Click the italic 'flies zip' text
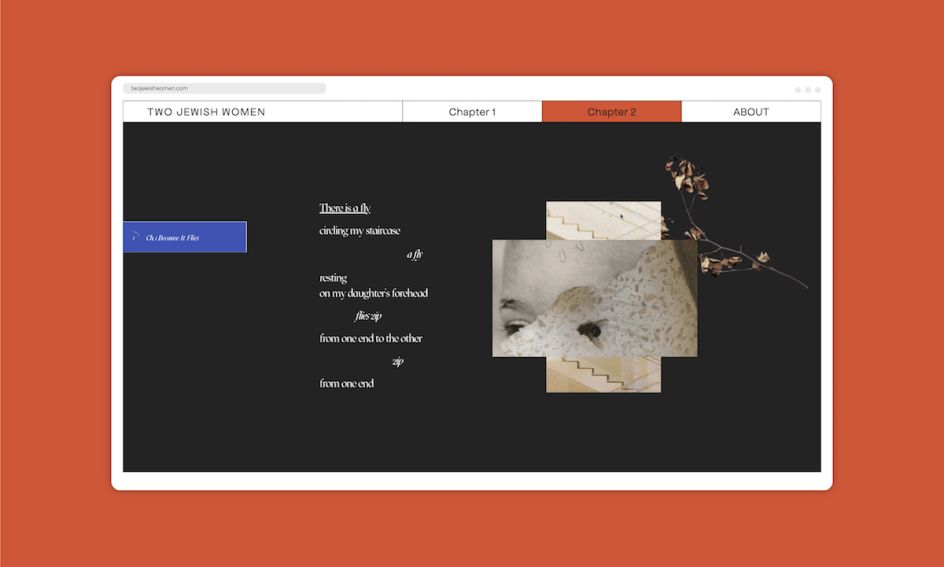 [x=368, y=316]
